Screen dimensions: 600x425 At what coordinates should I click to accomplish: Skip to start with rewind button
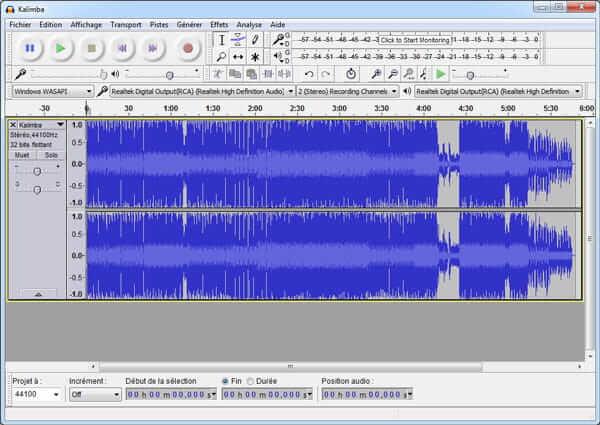click(x=123, y=47)
